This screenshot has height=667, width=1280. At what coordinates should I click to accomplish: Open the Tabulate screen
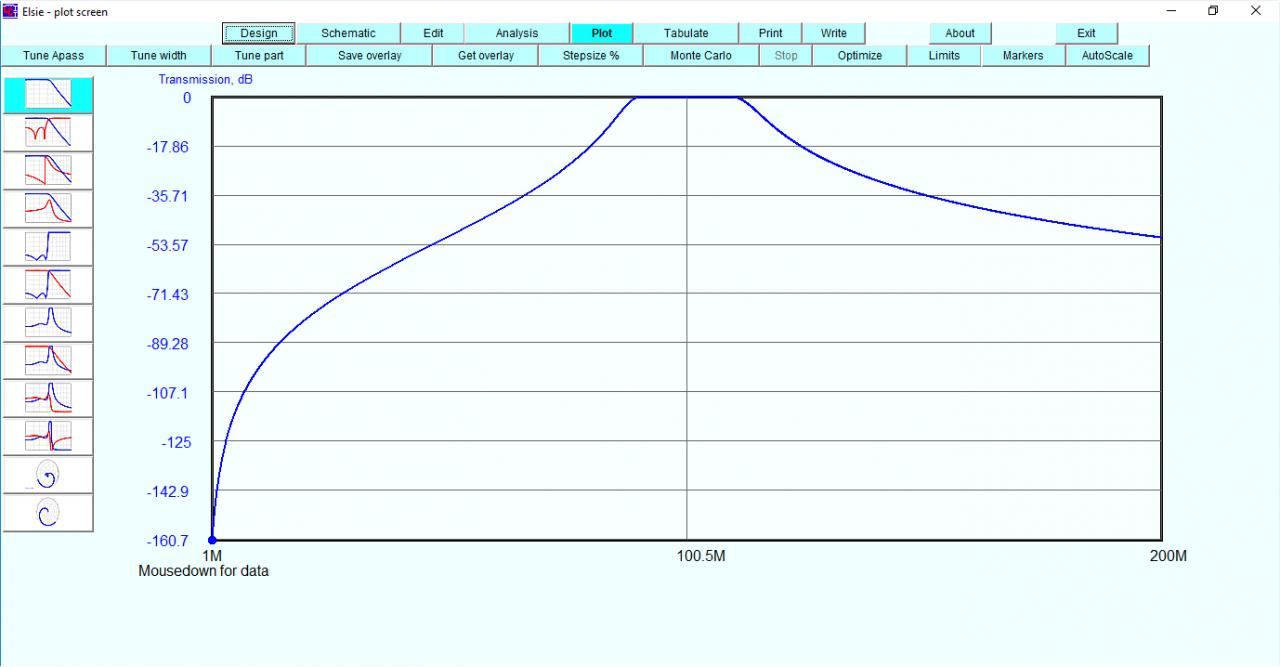click(x=686, y=34)
